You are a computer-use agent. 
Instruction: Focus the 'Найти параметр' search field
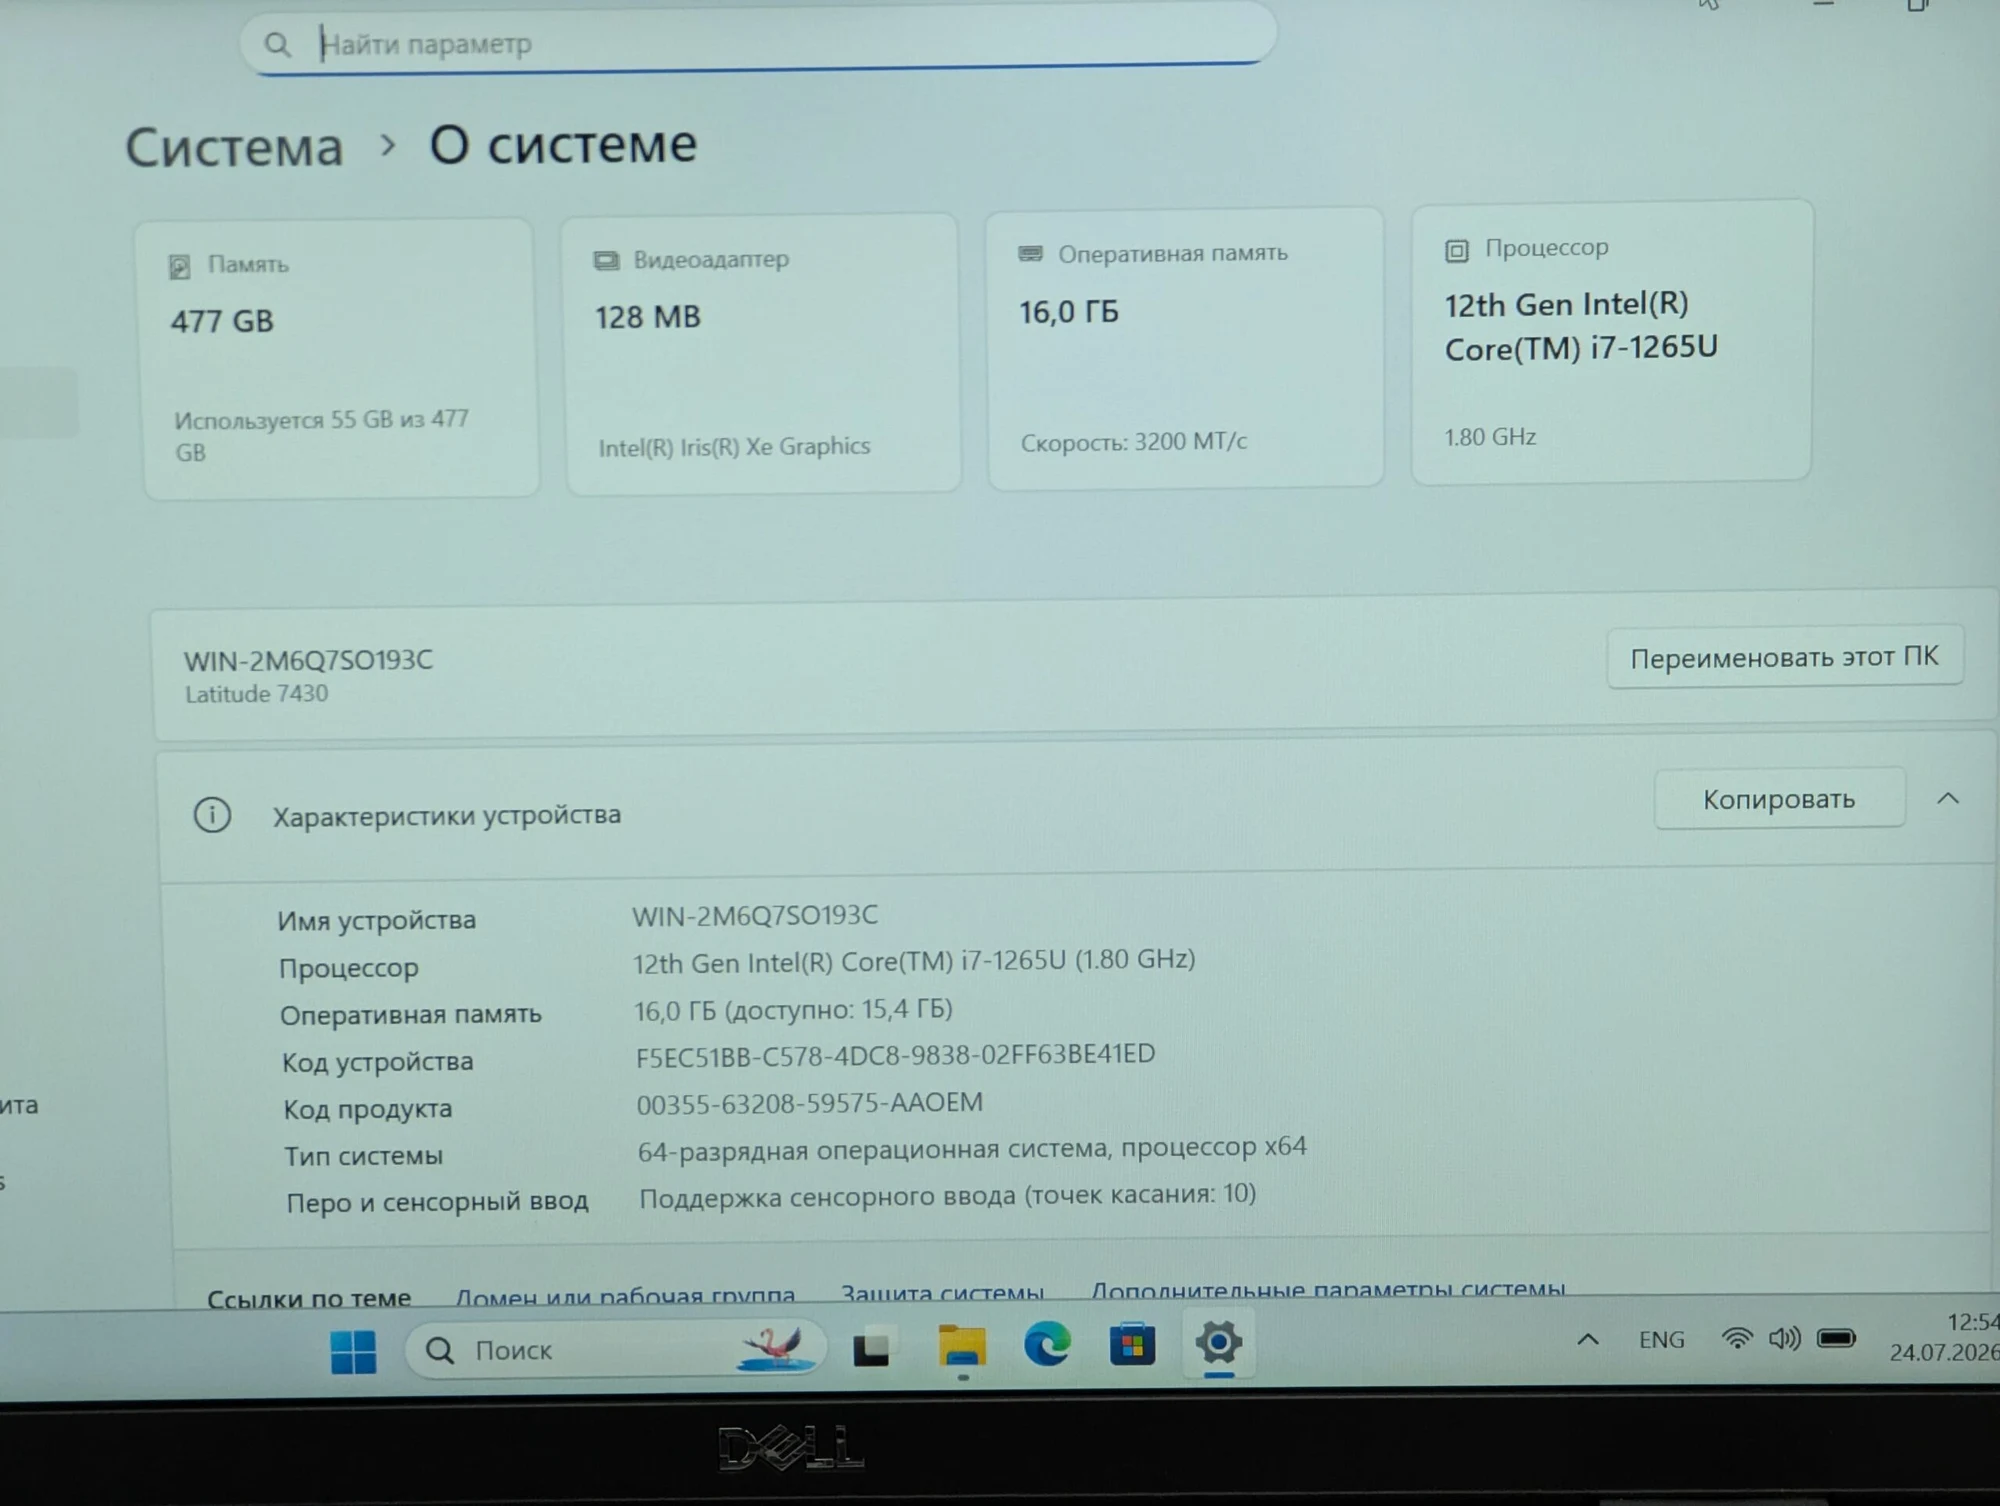click(758, 40)
